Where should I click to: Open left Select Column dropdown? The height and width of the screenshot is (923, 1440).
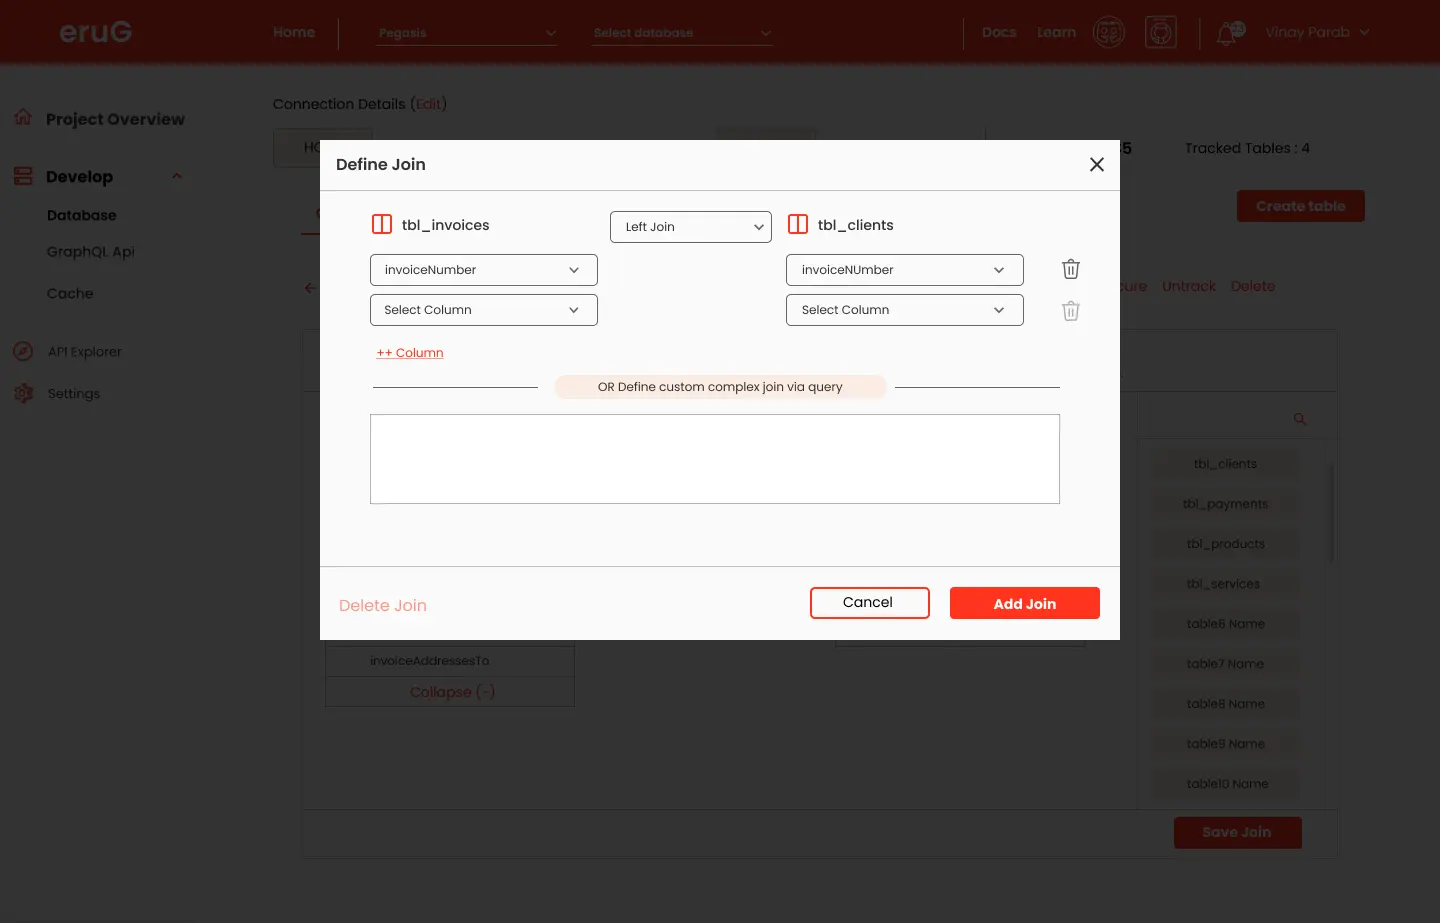coord(483,310)
